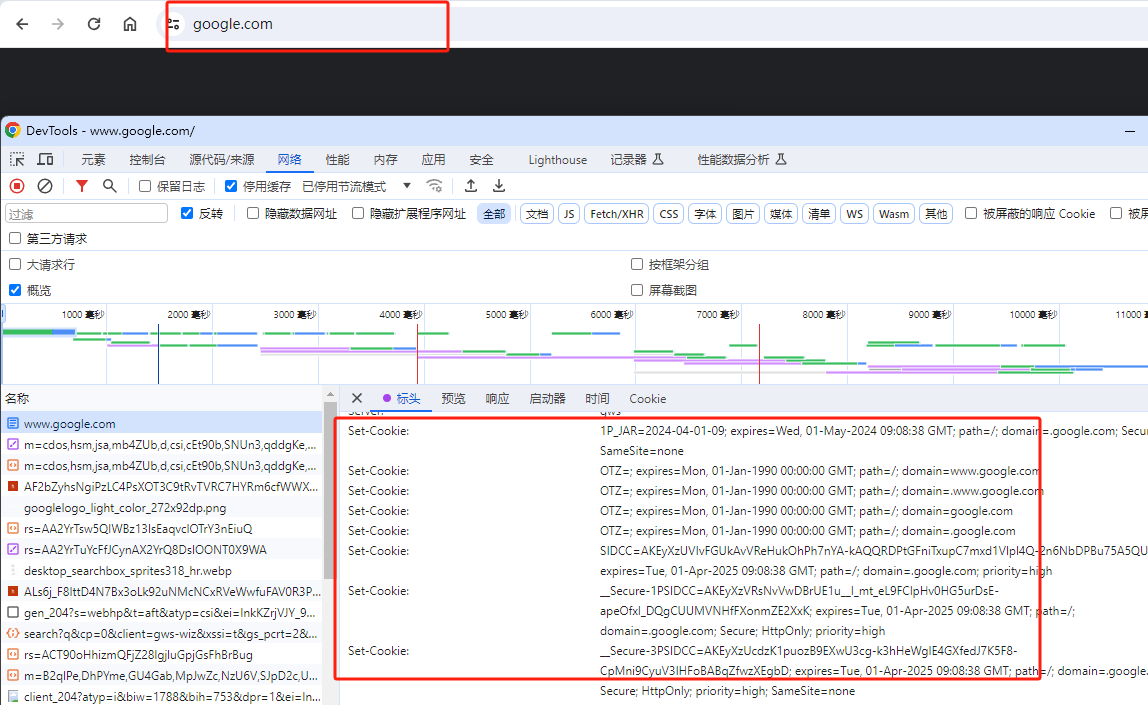Open network search magnifier icon
Image resolution: width=1148 pixels, height=705 pixels.
click(110, 186)
